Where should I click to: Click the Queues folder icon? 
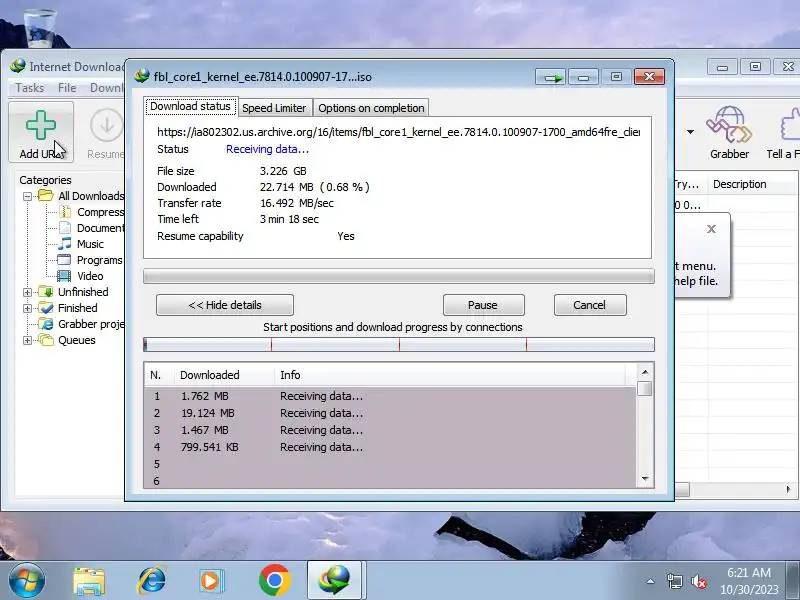[46, 340]
